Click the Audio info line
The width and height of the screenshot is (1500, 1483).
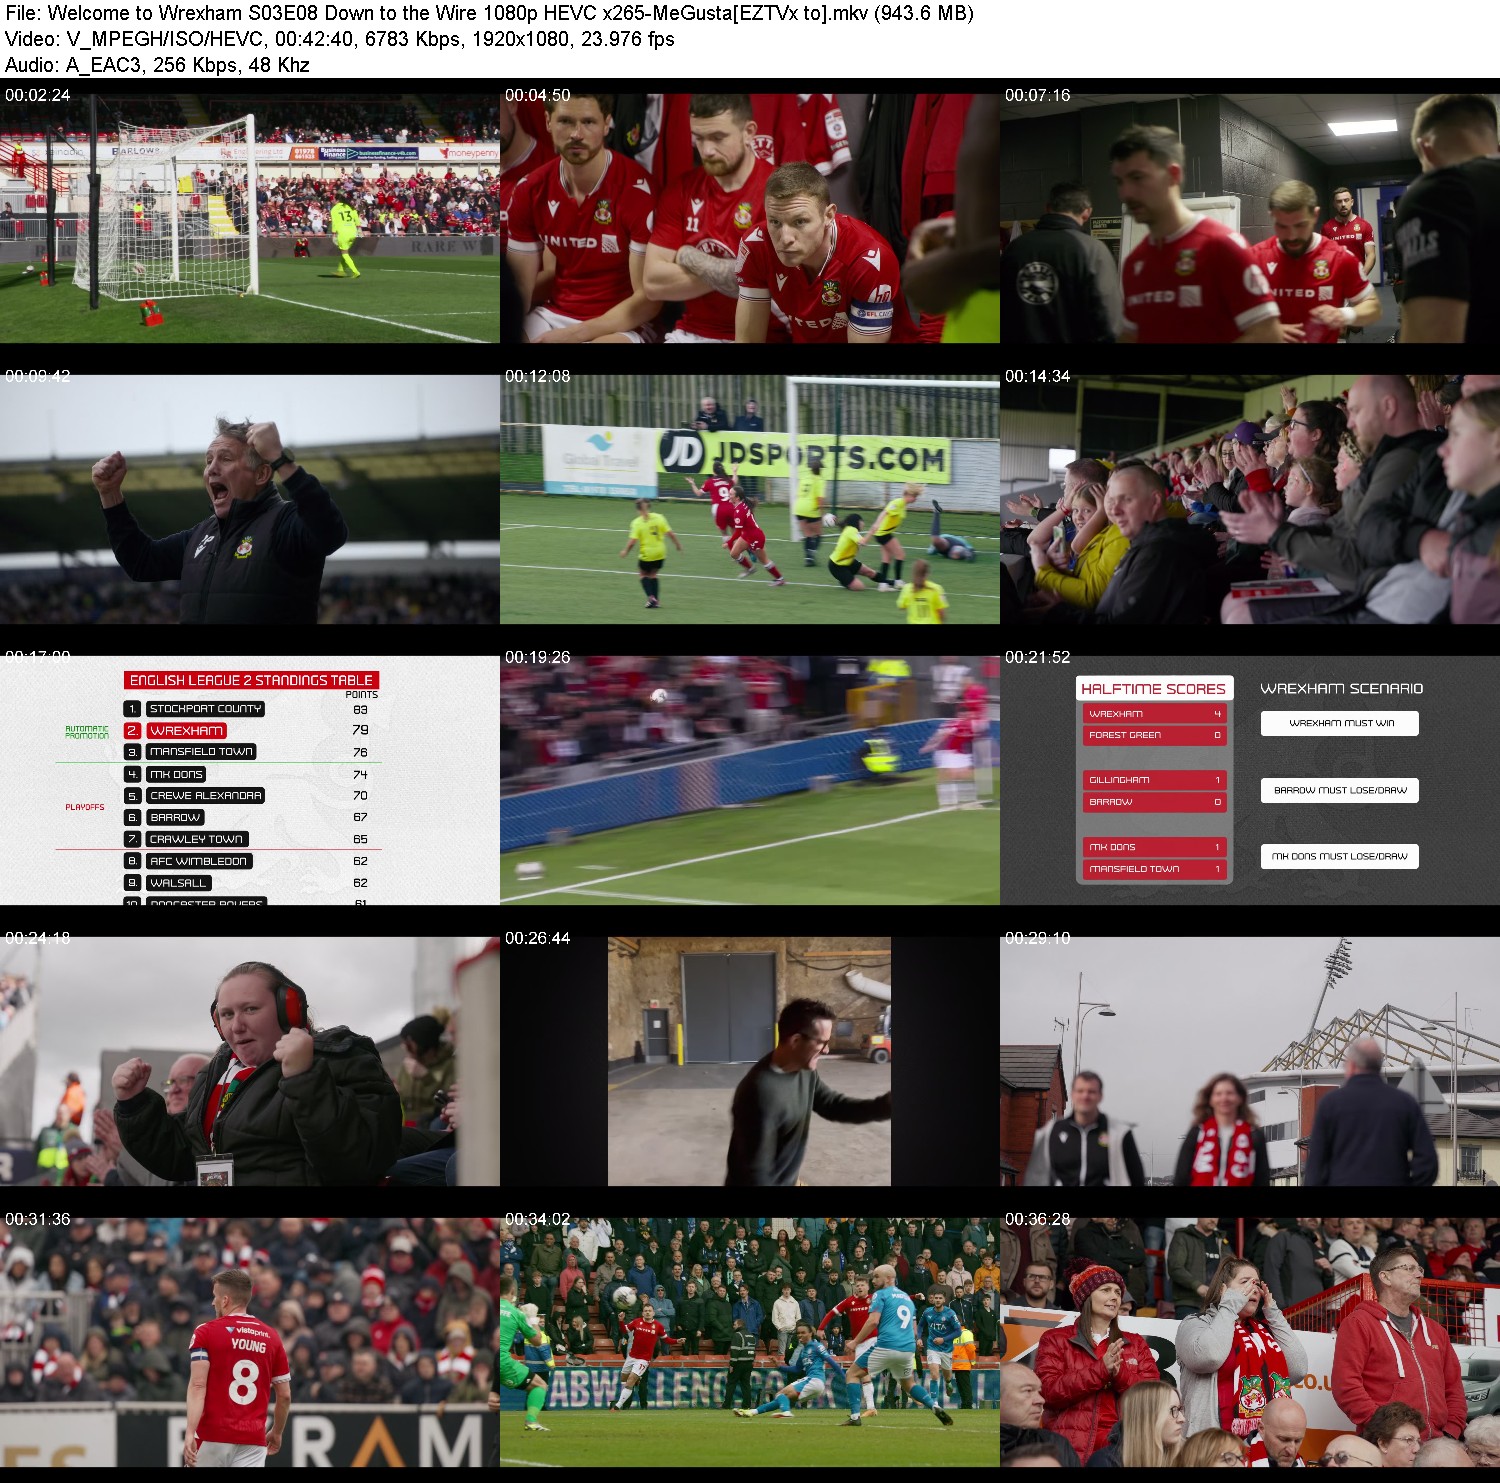[157, 65]
